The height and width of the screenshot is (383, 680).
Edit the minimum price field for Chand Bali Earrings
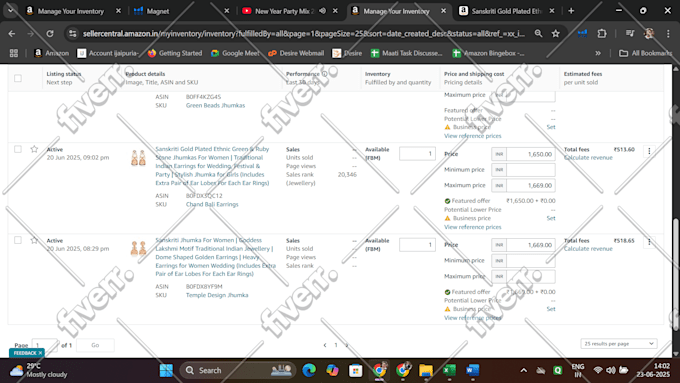531,170
